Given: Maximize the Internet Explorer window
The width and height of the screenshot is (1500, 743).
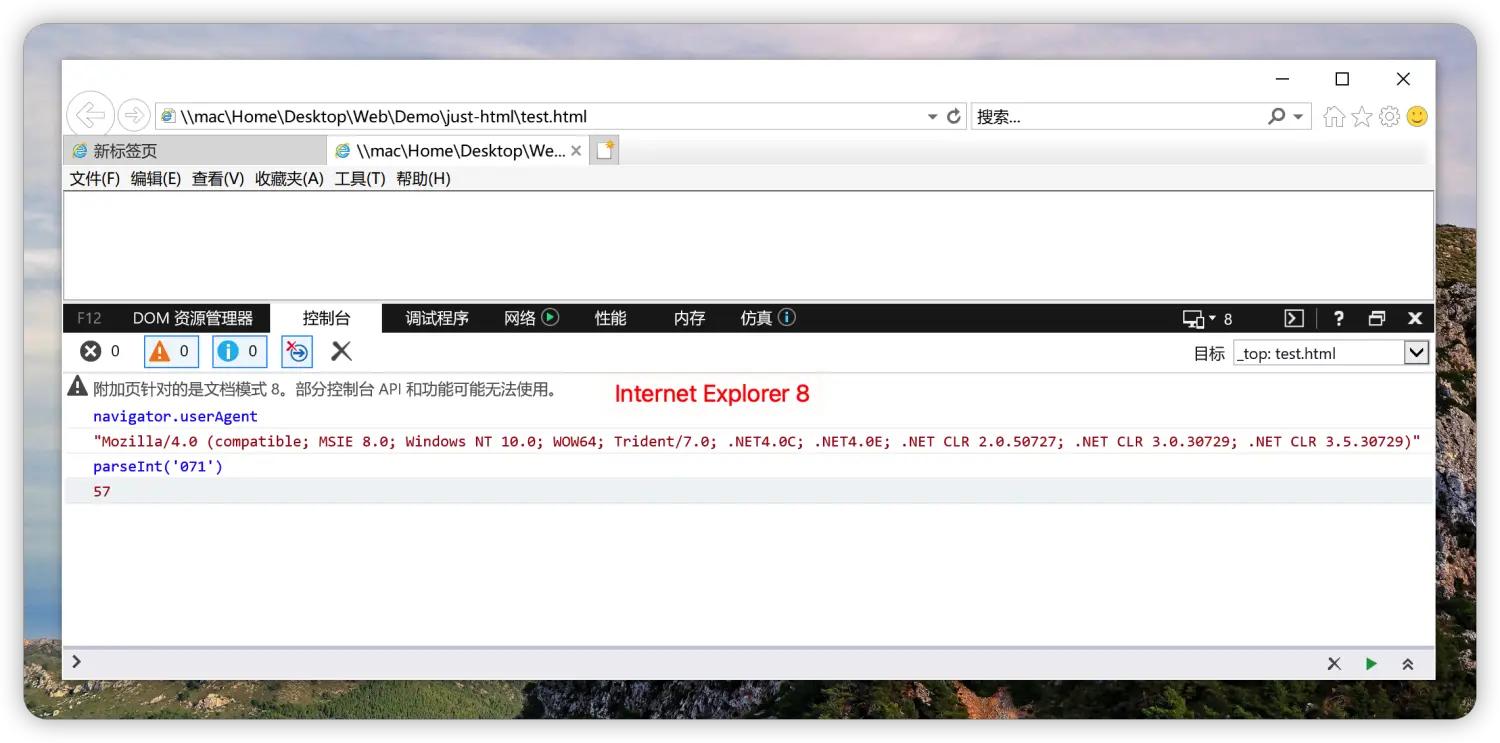Looking at the screenshot, I should coord(1343,79).
